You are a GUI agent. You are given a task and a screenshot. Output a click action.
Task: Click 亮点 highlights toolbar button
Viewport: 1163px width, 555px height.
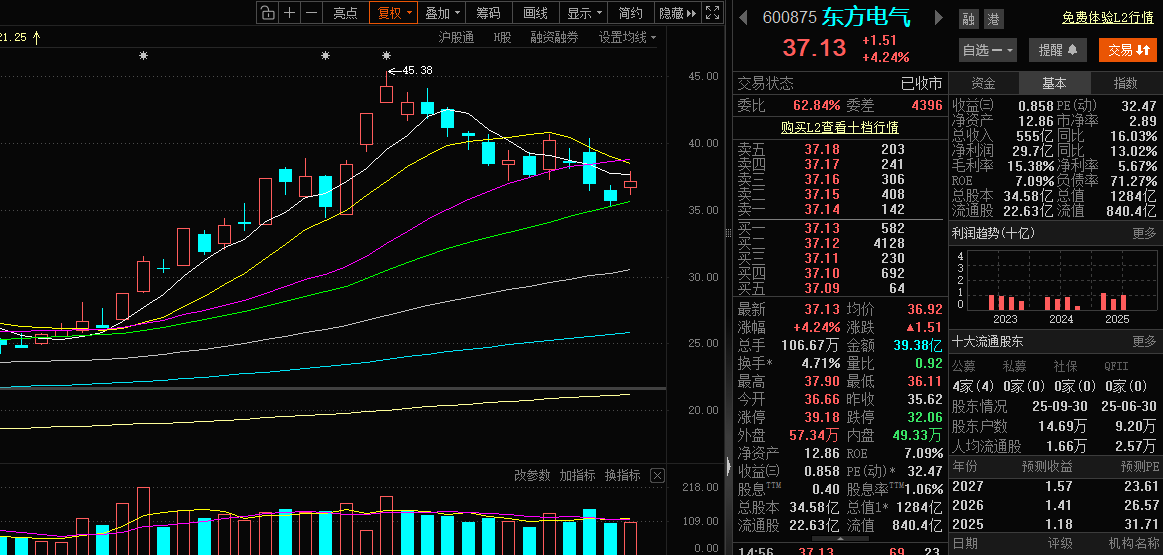345,13
